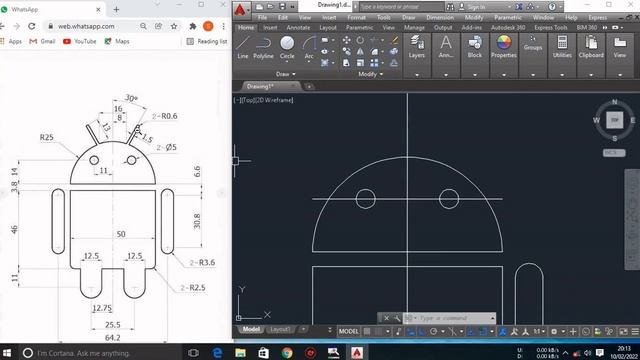The height and width of the screenshot is (360, 640).
Task: Click the Erase tool in Modify panel
Action: coord(394,40)
